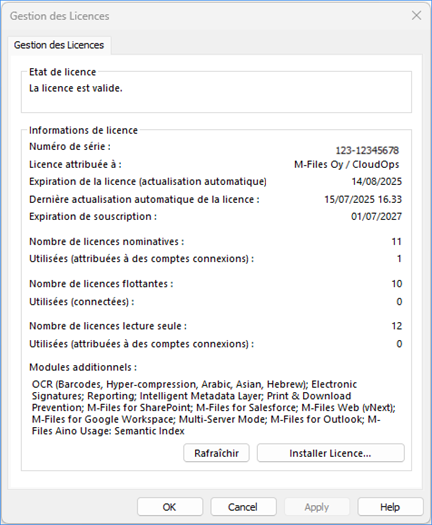Click the 'Informations de licence' group title
This screenshot has height=525, width=432.
(83, 130)
